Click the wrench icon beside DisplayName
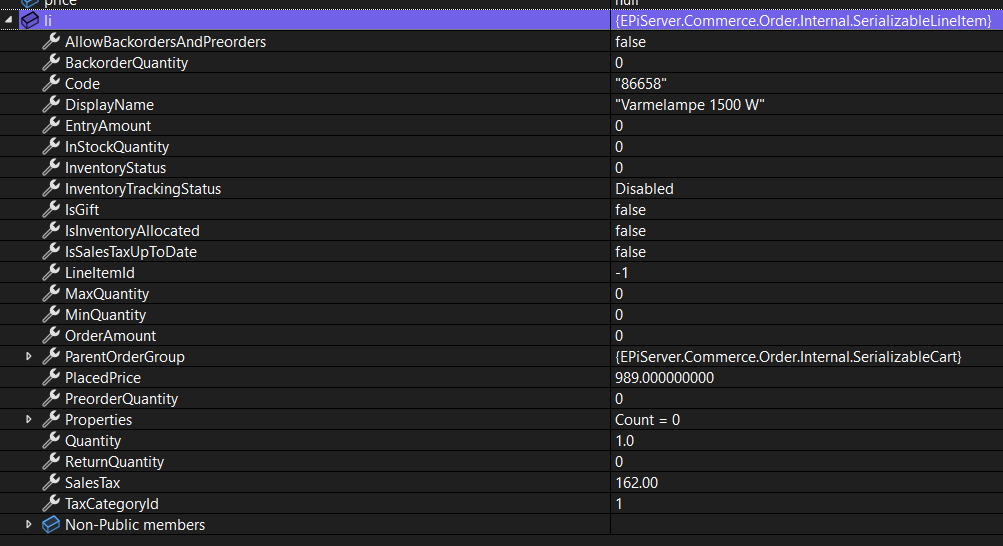 [x=51, y=105]
